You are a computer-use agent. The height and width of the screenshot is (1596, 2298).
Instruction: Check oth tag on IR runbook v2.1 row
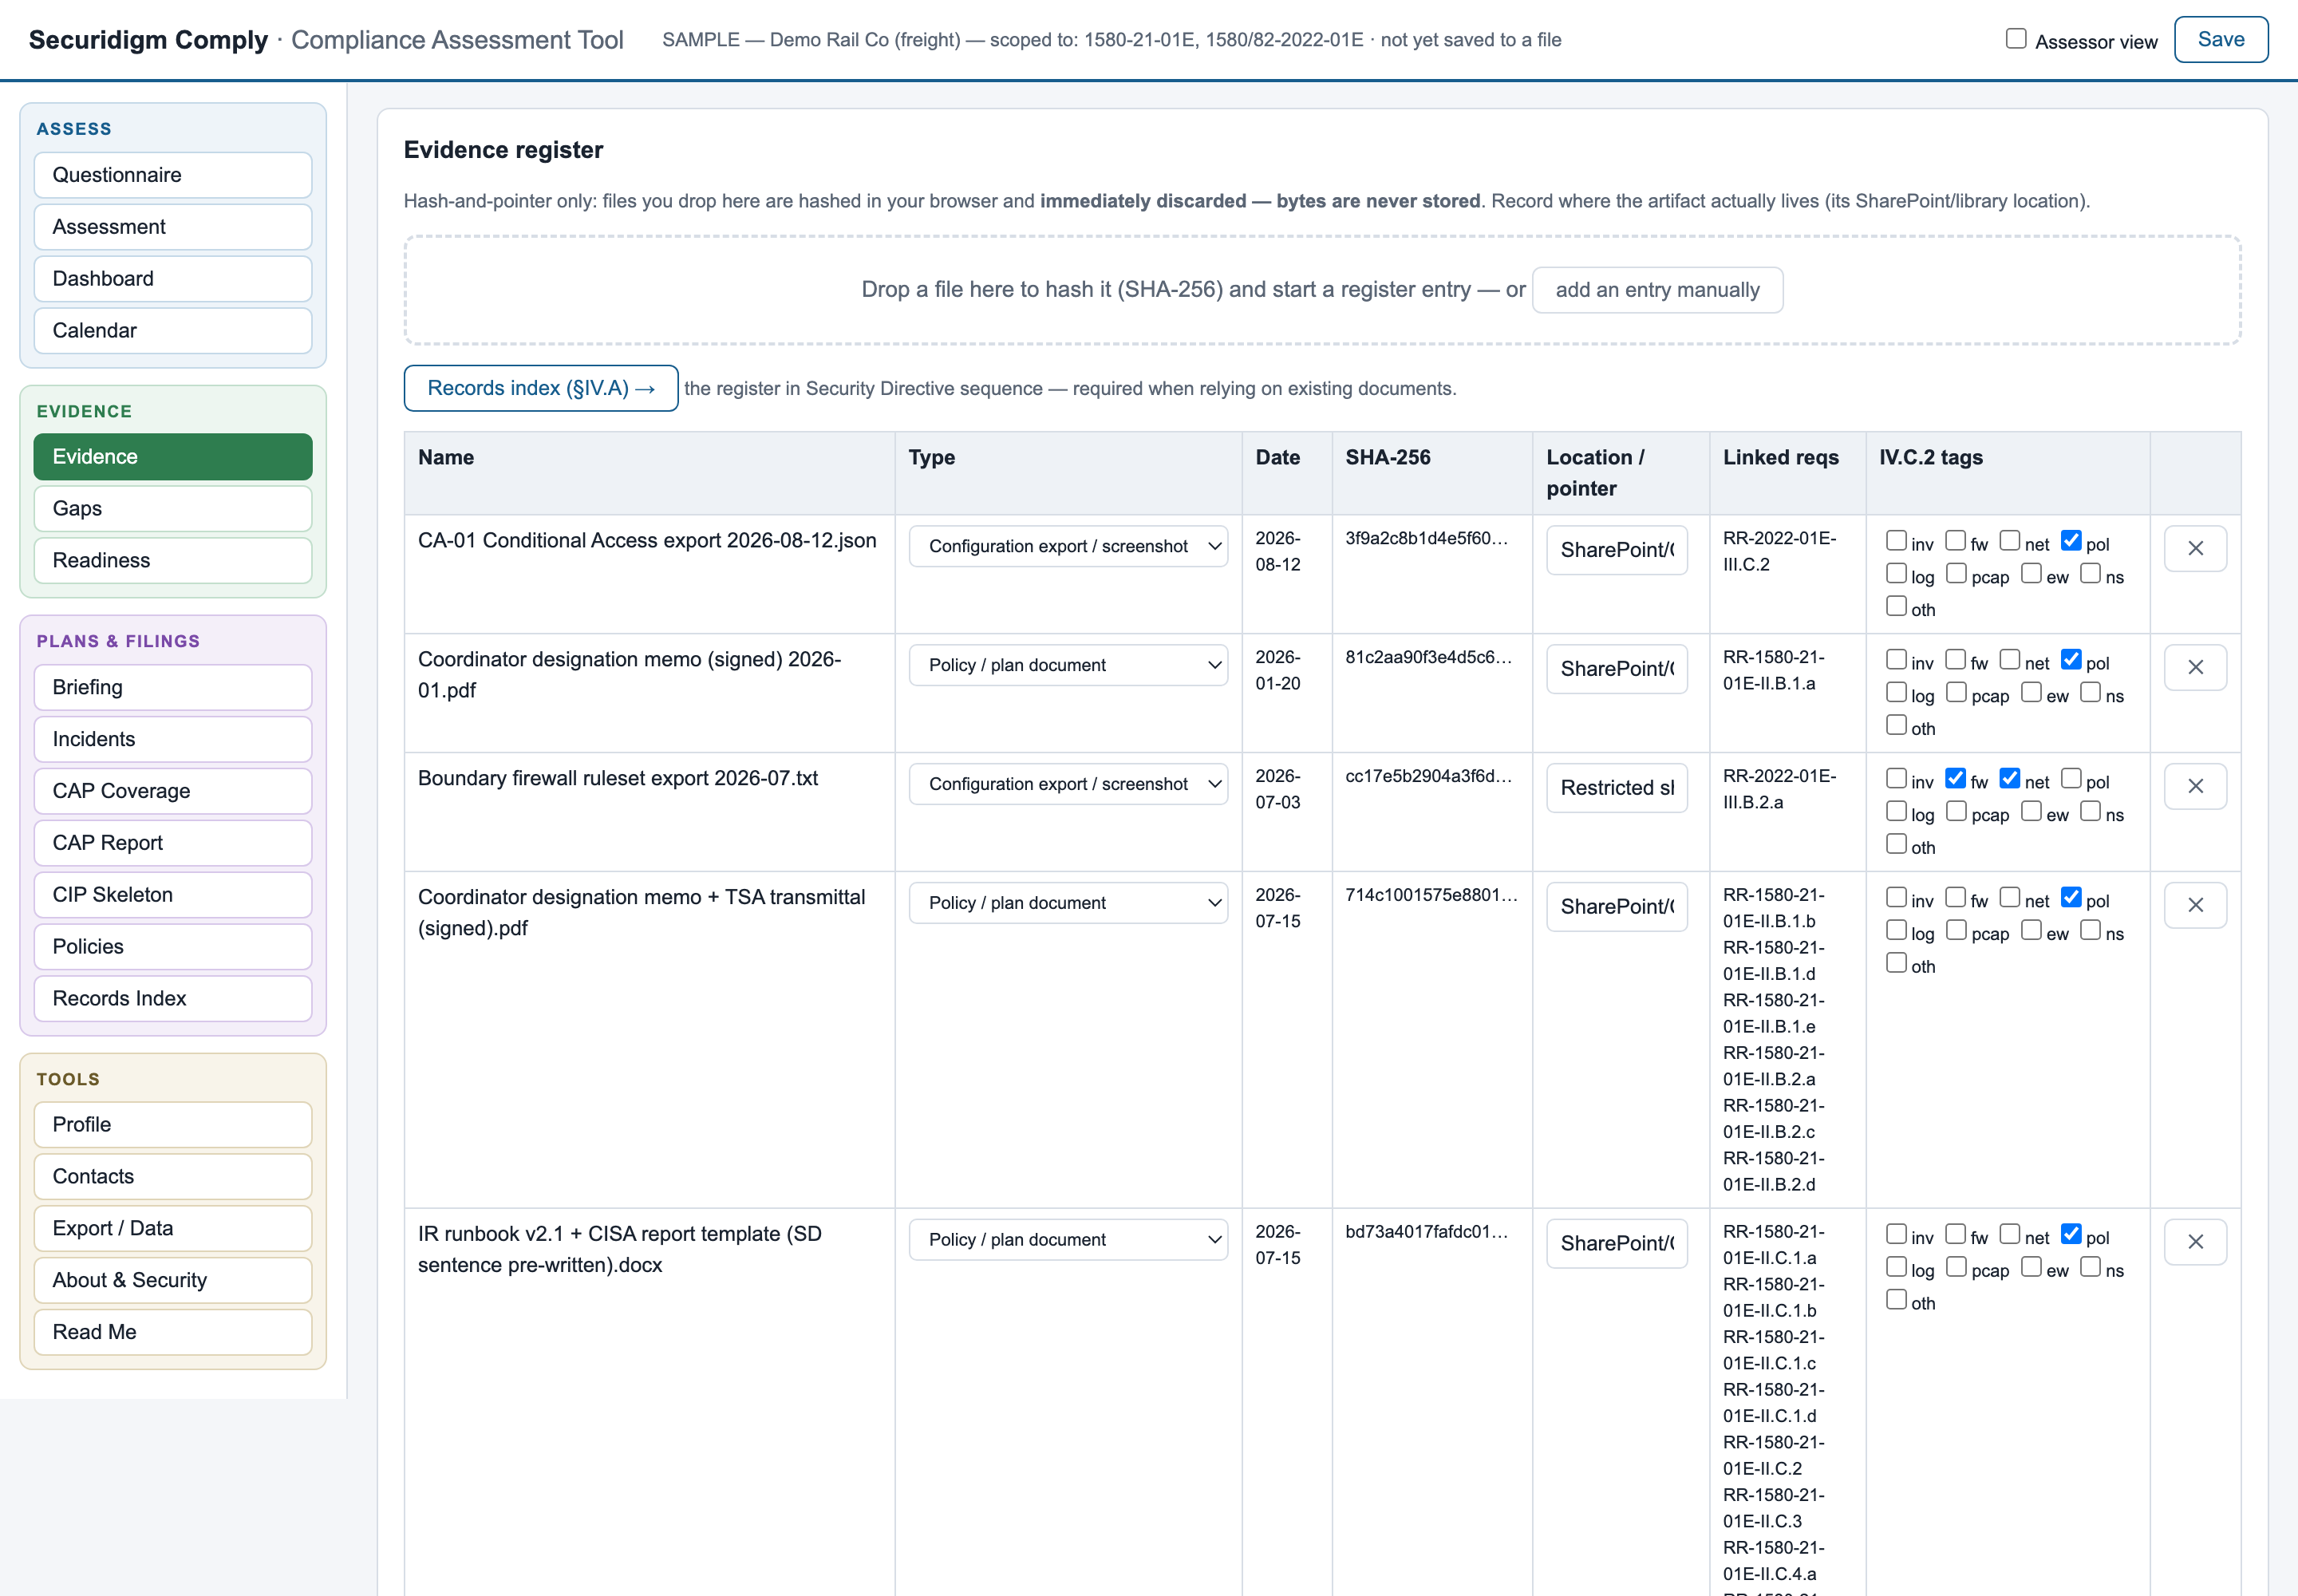[1895, 1300]
